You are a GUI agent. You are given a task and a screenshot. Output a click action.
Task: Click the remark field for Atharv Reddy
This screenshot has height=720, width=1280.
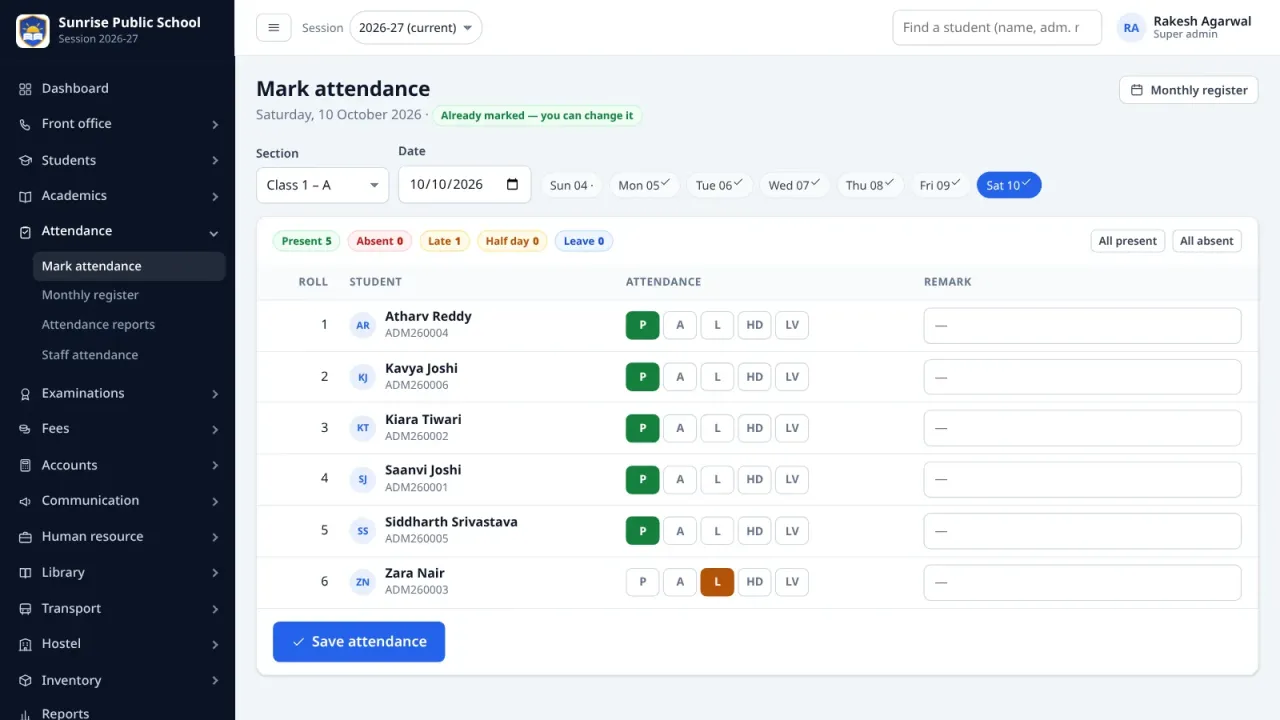tap(1082, 325)
